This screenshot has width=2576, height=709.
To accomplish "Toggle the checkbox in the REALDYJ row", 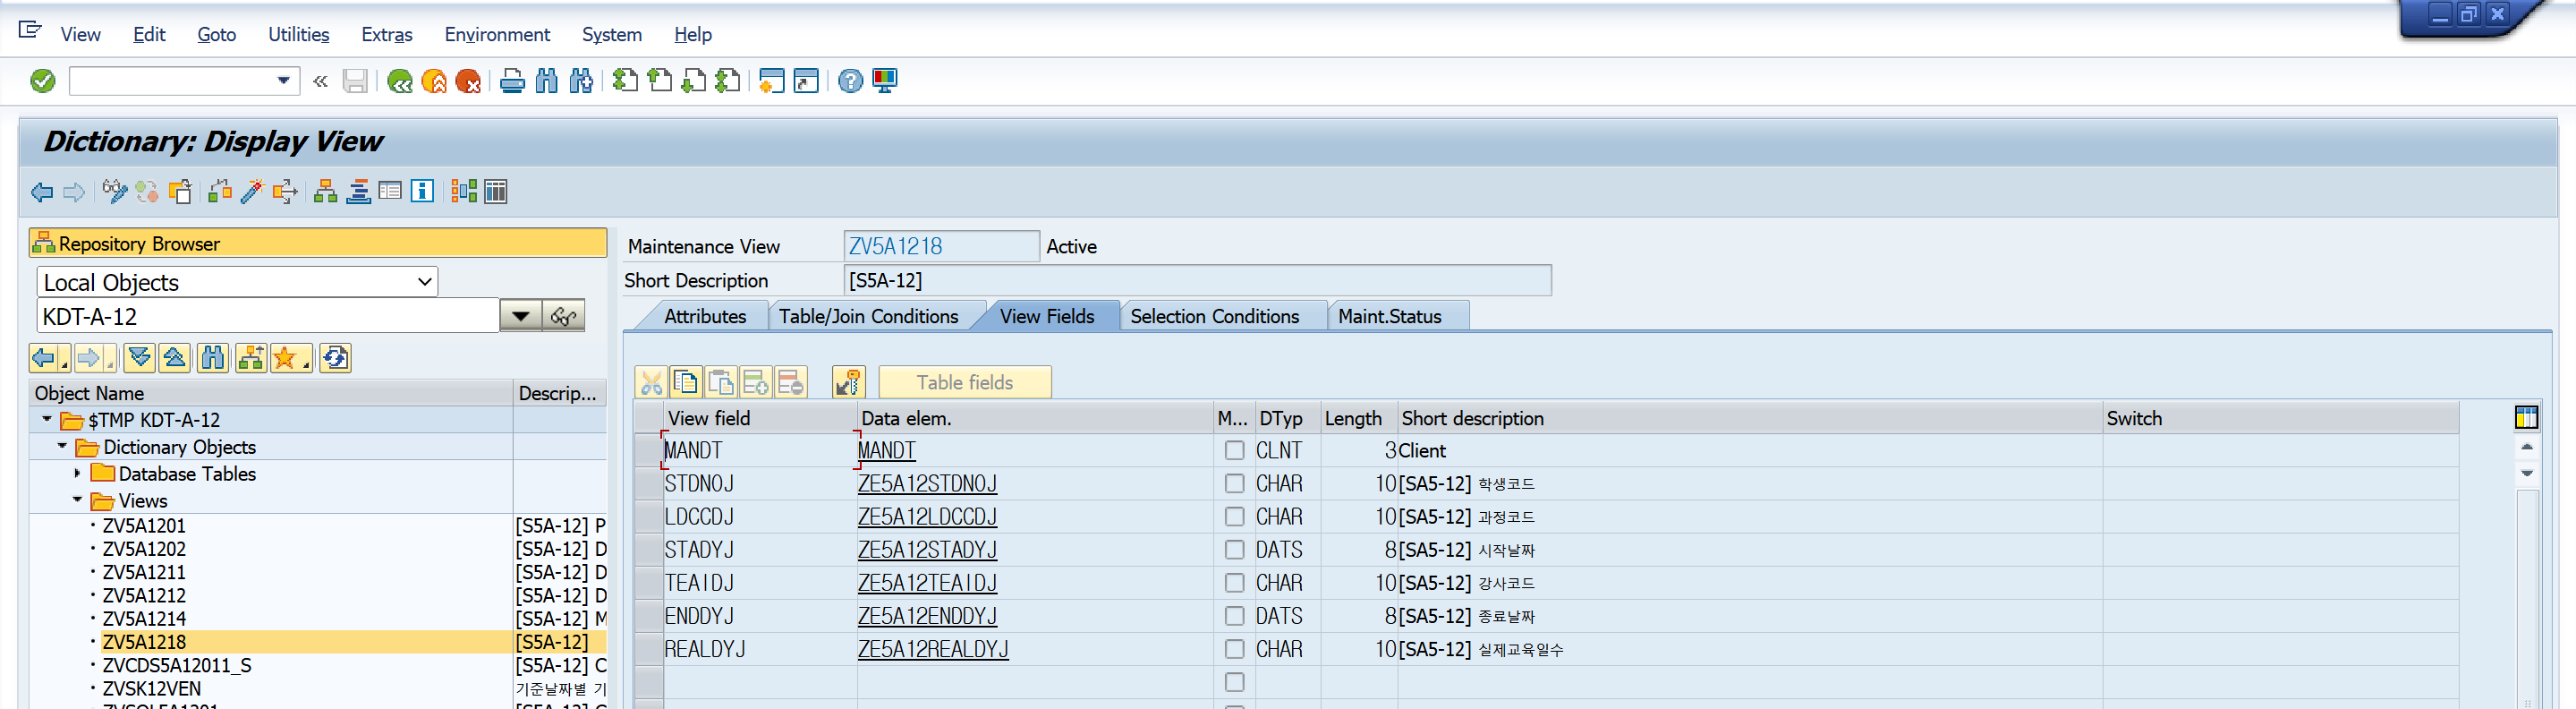I will 1234,648.
